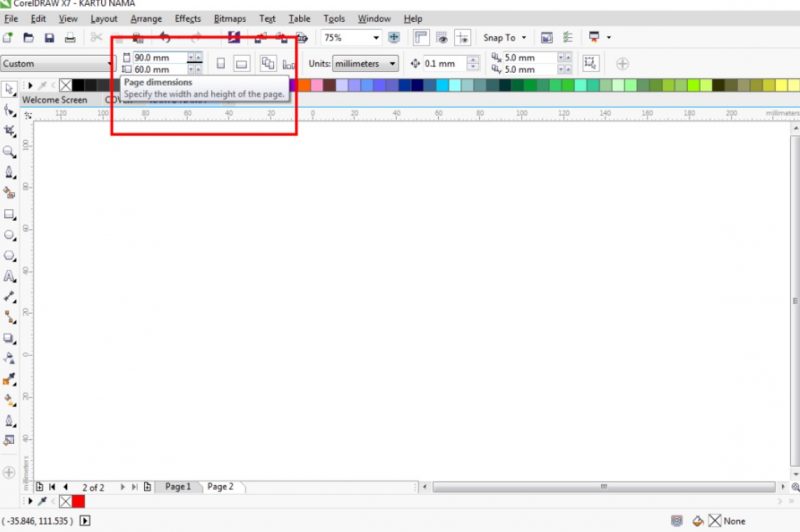800x532 pixels.
Task: Expand the Application launcher dropdown arrow
Action: (609, 37)
